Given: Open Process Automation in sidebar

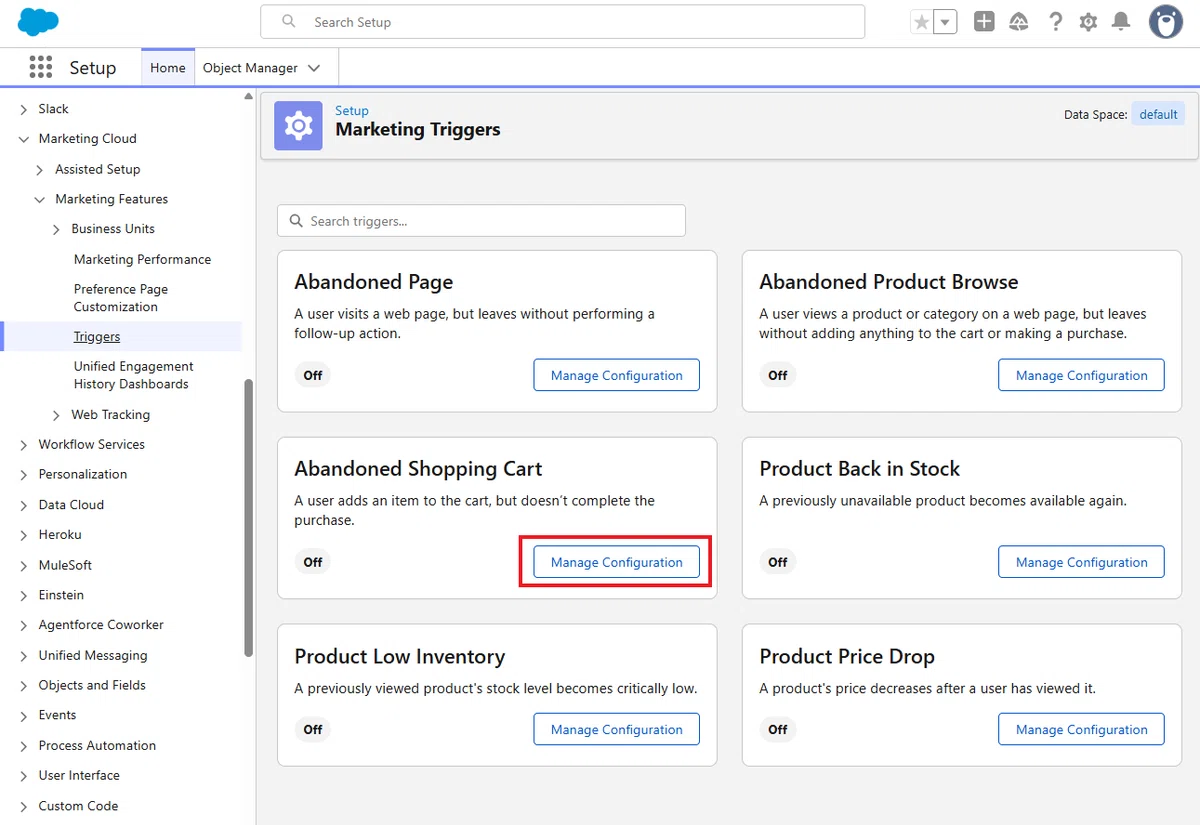Looking at the screenshot, I should pos(97,745).
